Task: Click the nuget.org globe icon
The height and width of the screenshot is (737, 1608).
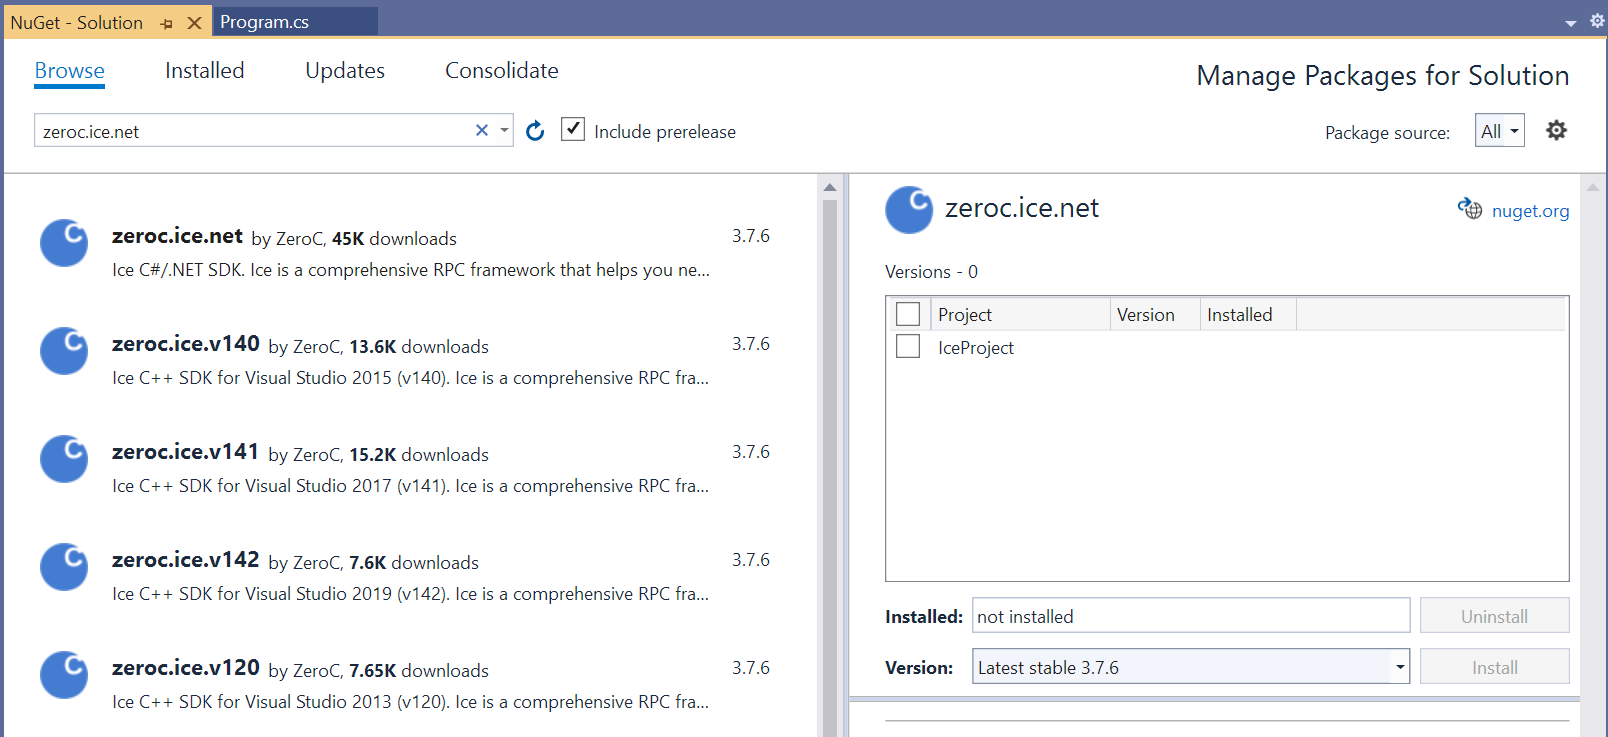Action: coord(1470,209)
